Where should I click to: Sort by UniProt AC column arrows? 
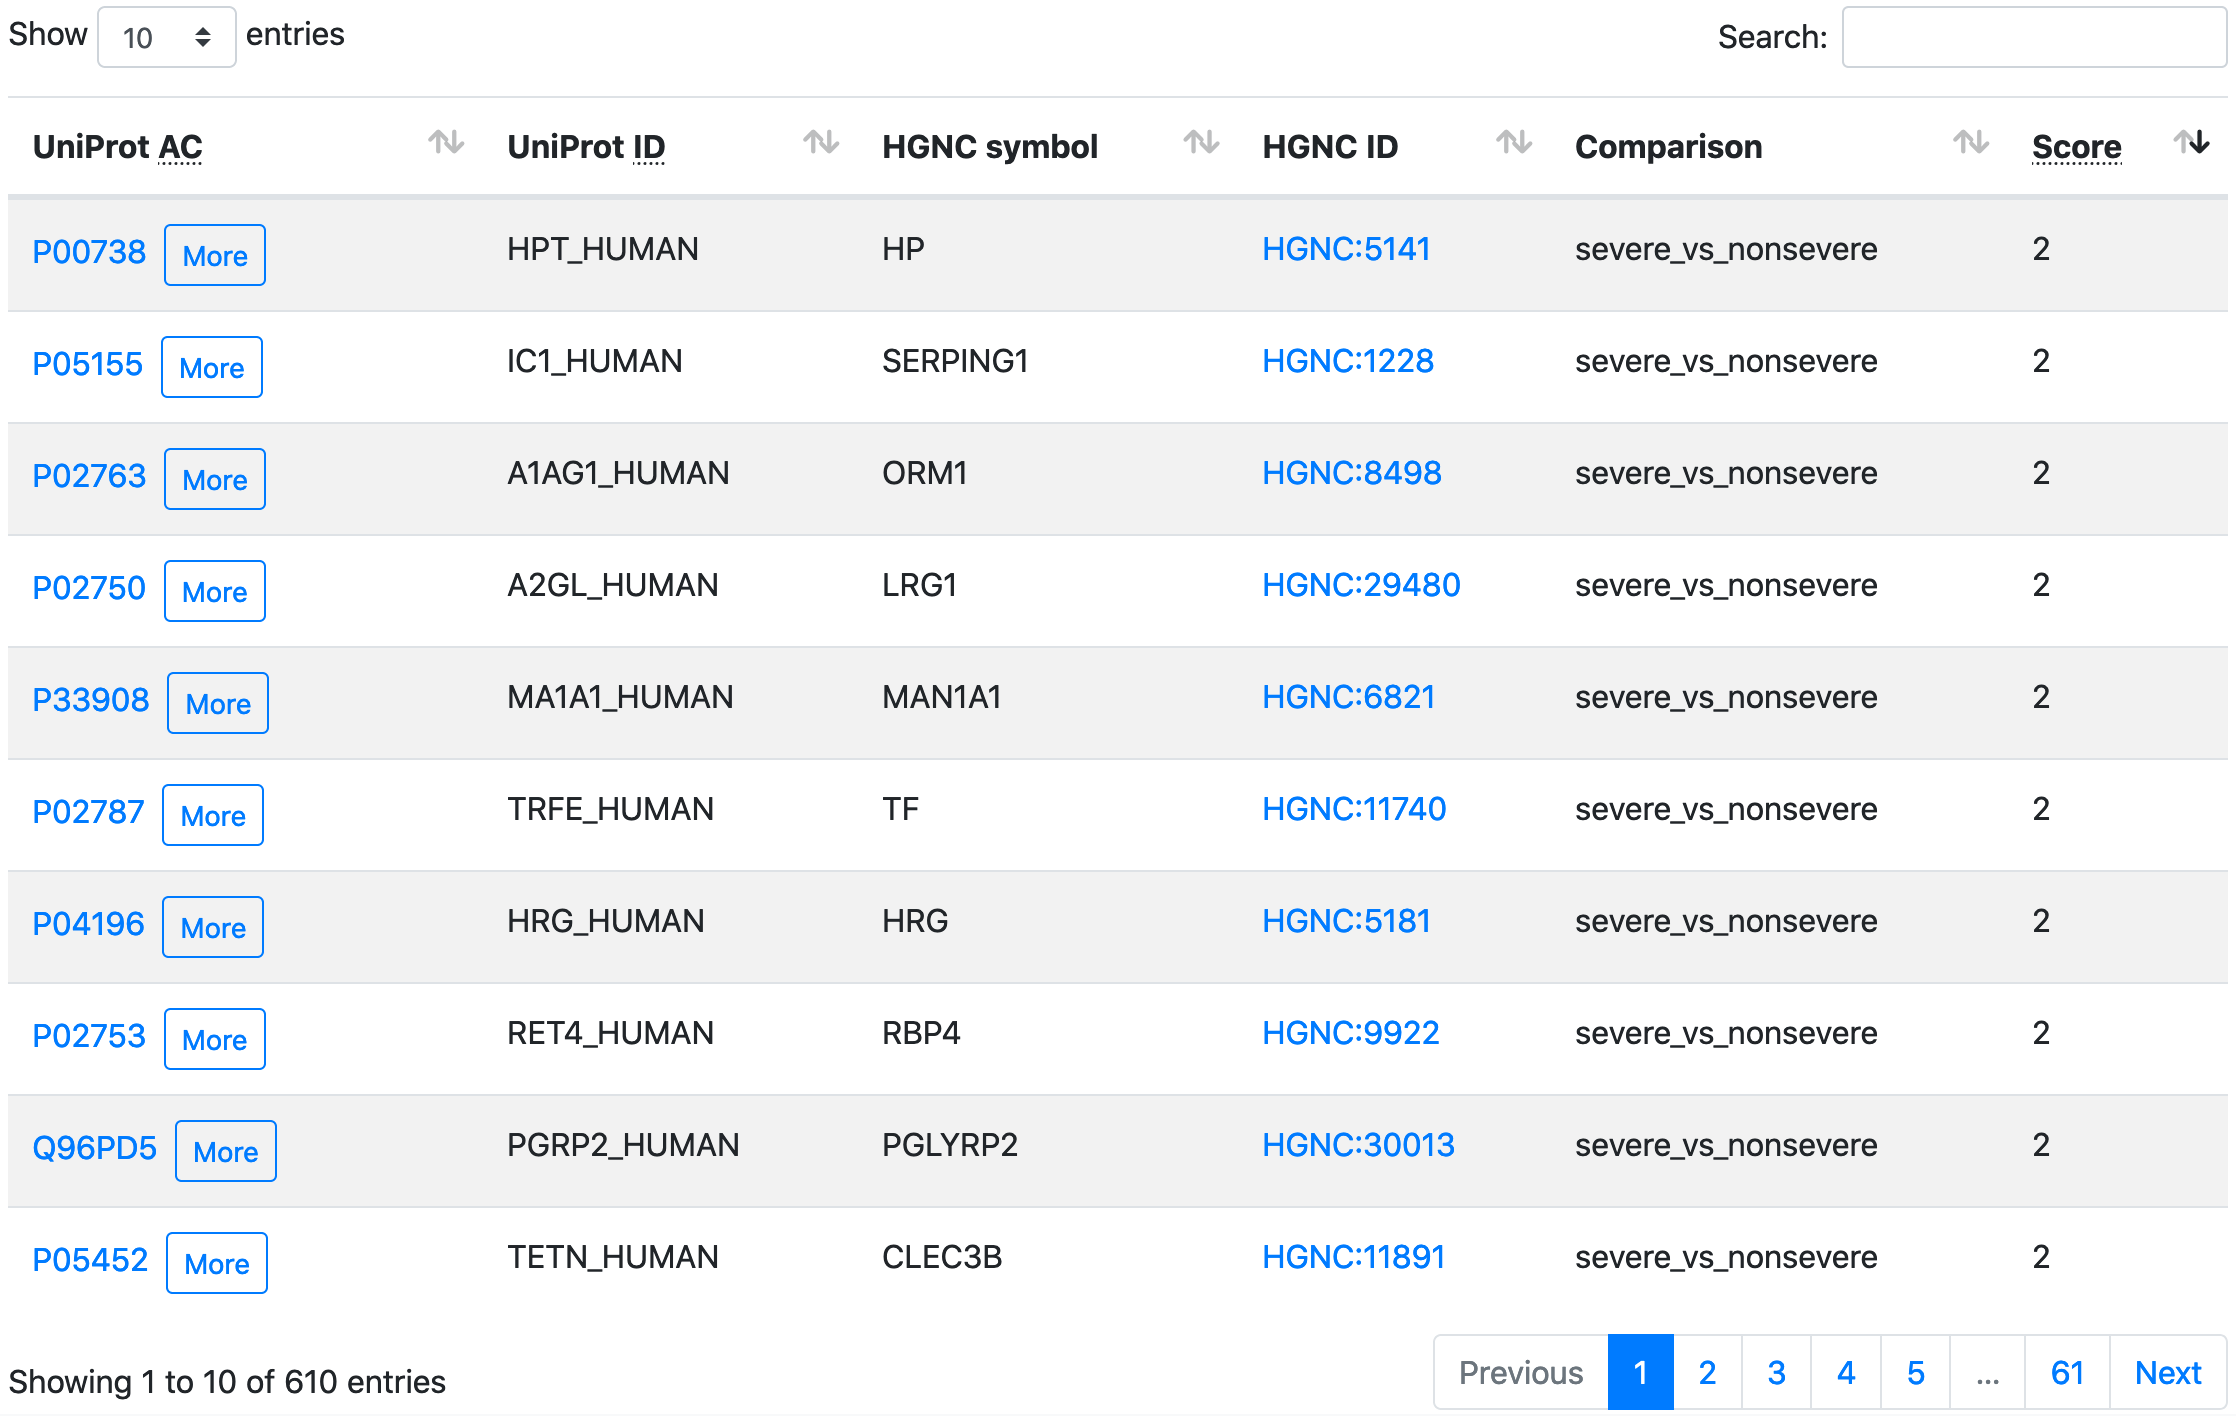click(446, 143)
